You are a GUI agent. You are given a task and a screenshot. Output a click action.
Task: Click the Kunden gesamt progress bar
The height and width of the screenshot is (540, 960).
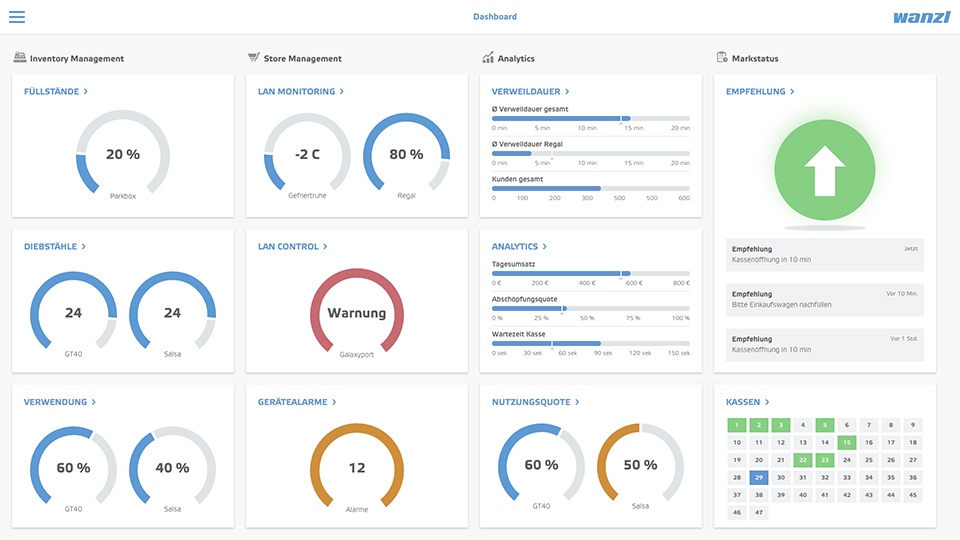click(x=590, y=188)
